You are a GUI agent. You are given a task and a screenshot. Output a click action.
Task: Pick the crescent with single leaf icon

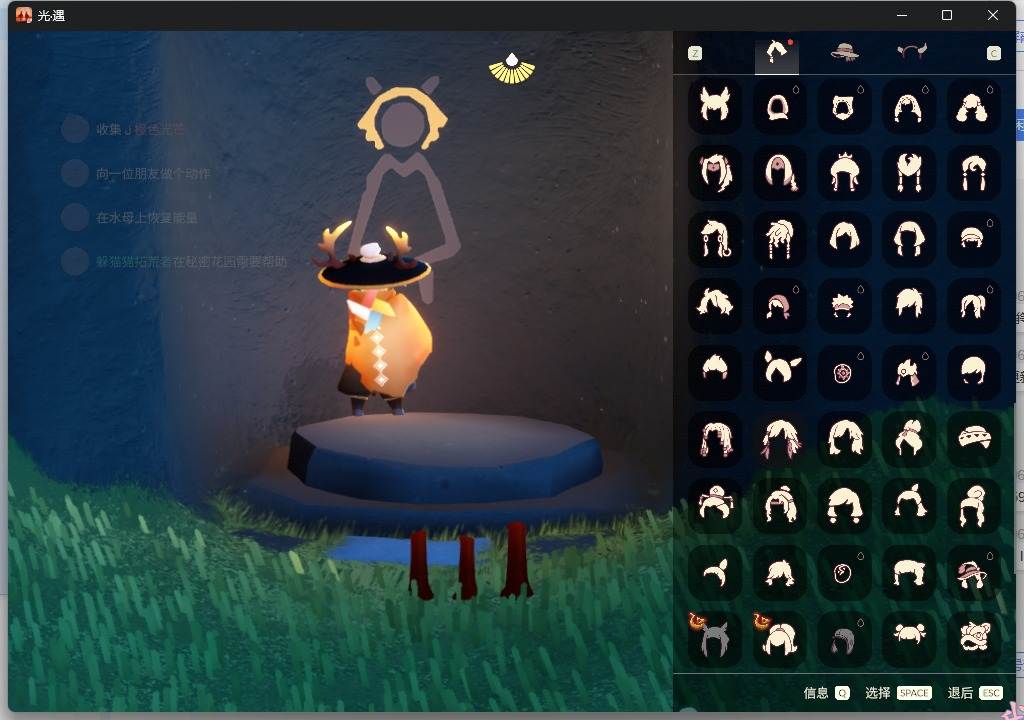point(714,572)
